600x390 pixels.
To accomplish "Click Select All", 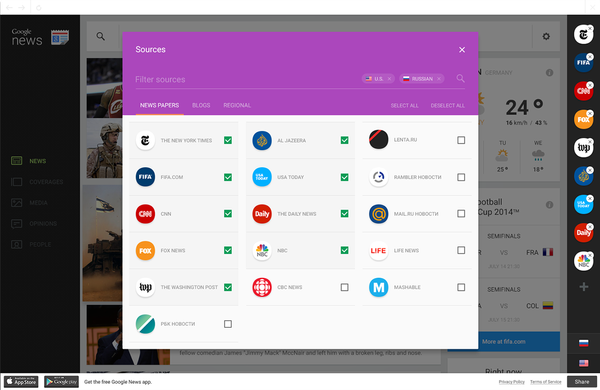I will 404,106.
